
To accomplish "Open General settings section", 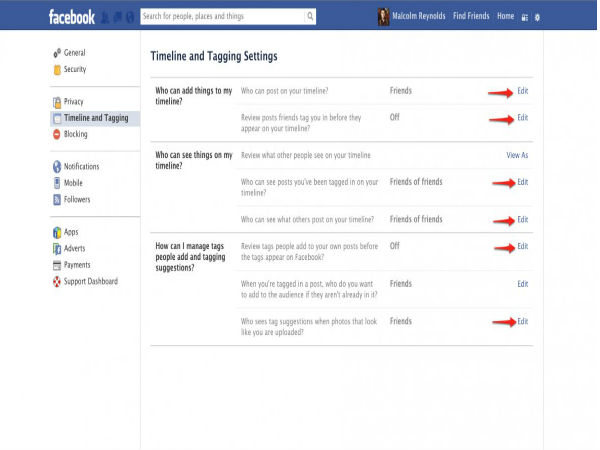I will tap(75, 53).
